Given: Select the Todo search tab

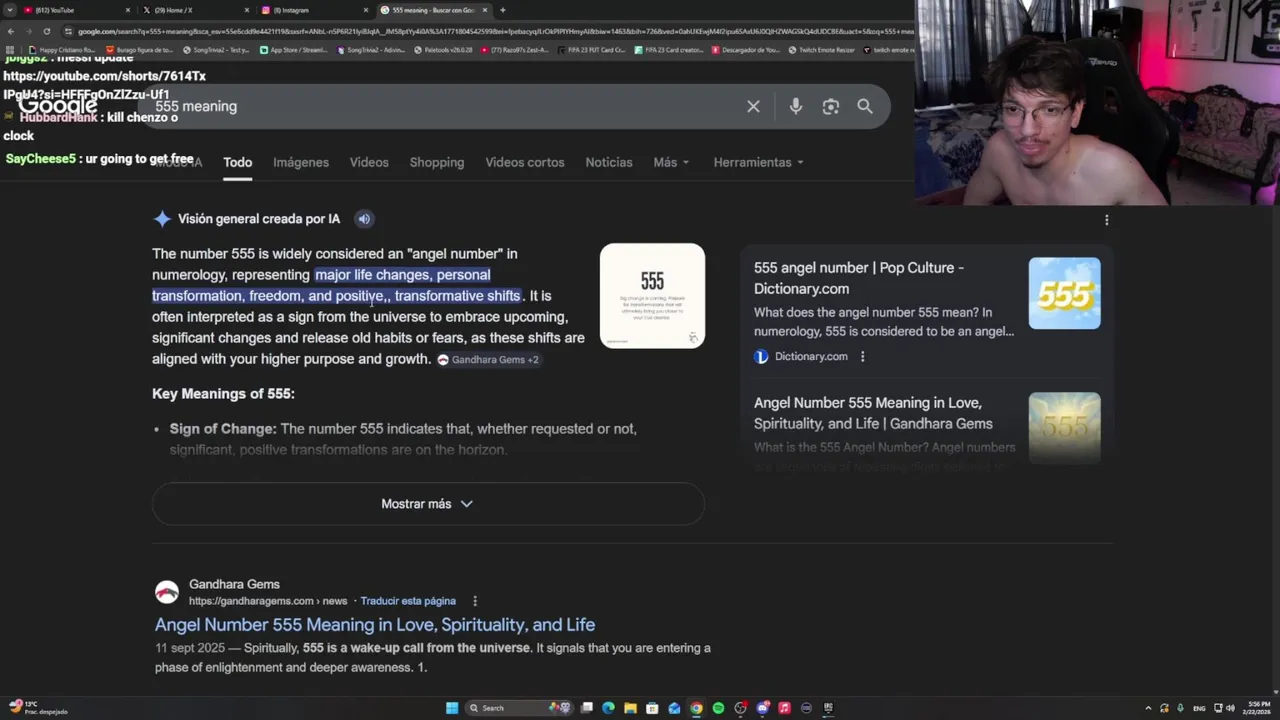Looking at the screenshot, I should (x=237, y=162).
